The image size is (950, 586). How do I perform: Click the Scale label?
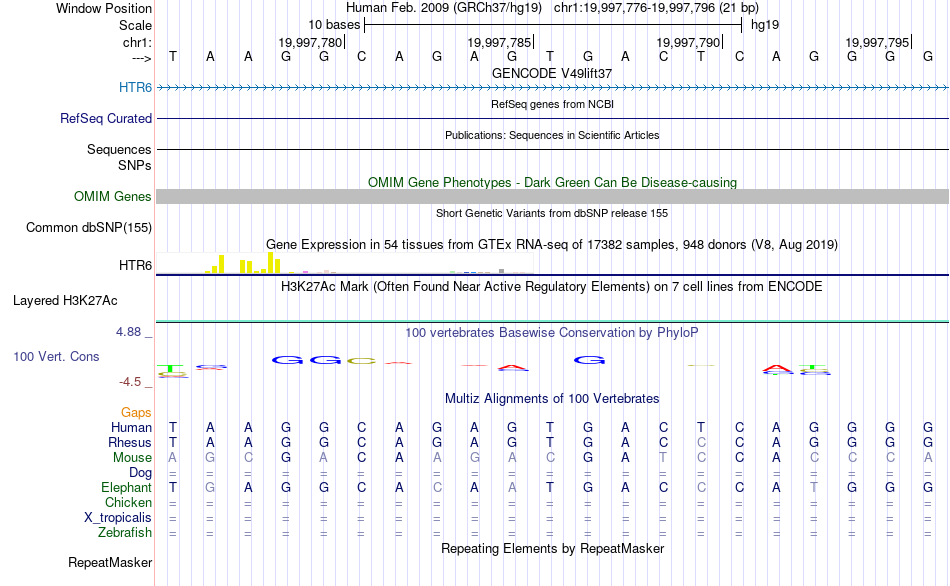pyautogui.click(x=135, y=25)
